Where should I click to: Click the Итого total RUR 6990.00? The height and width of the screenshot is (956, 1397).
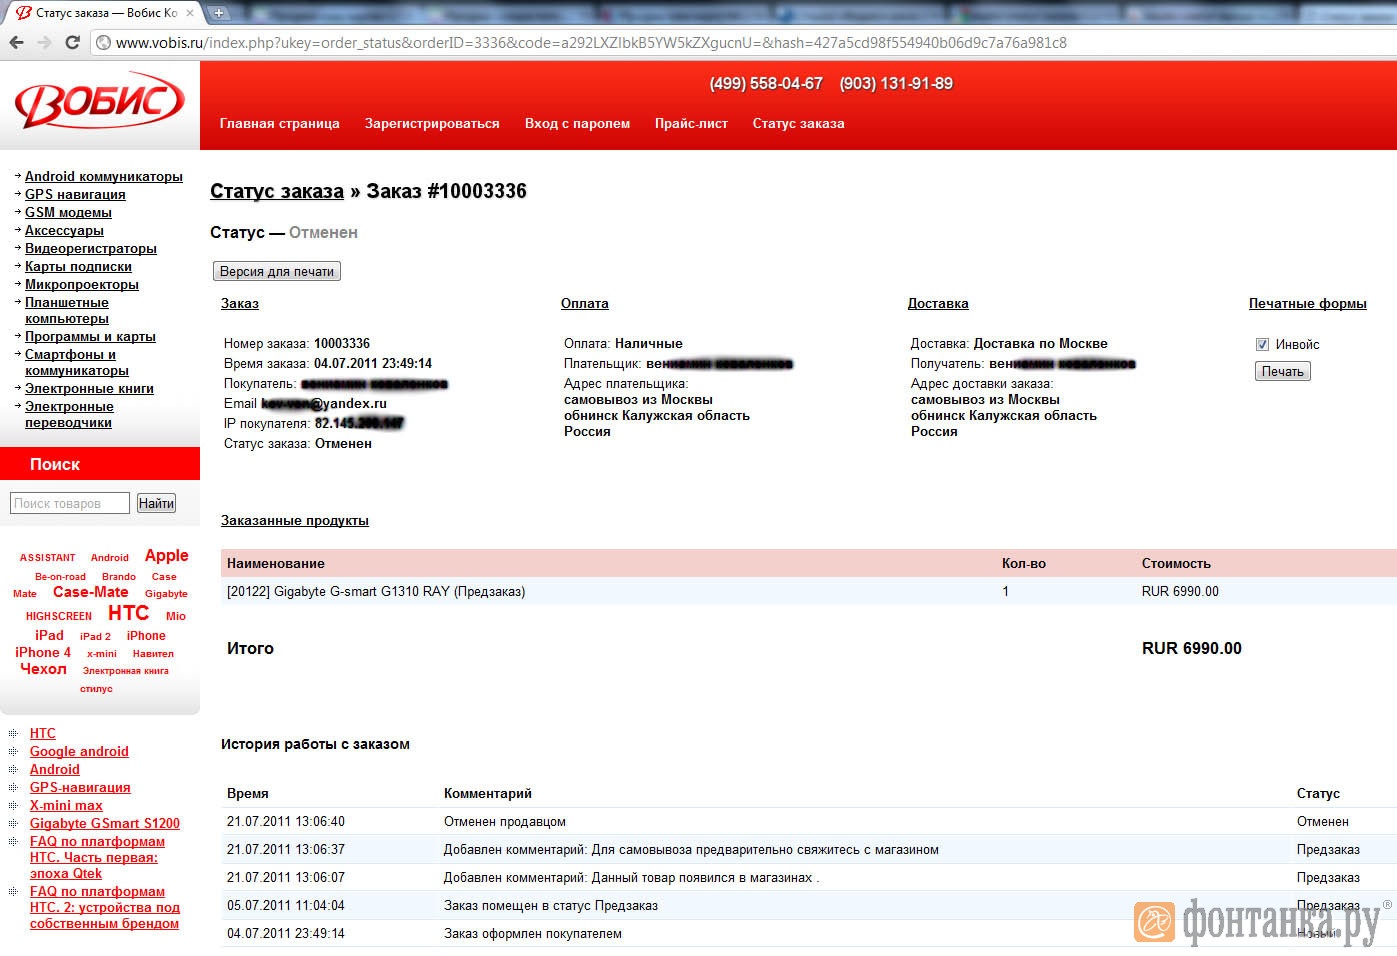1192,648
